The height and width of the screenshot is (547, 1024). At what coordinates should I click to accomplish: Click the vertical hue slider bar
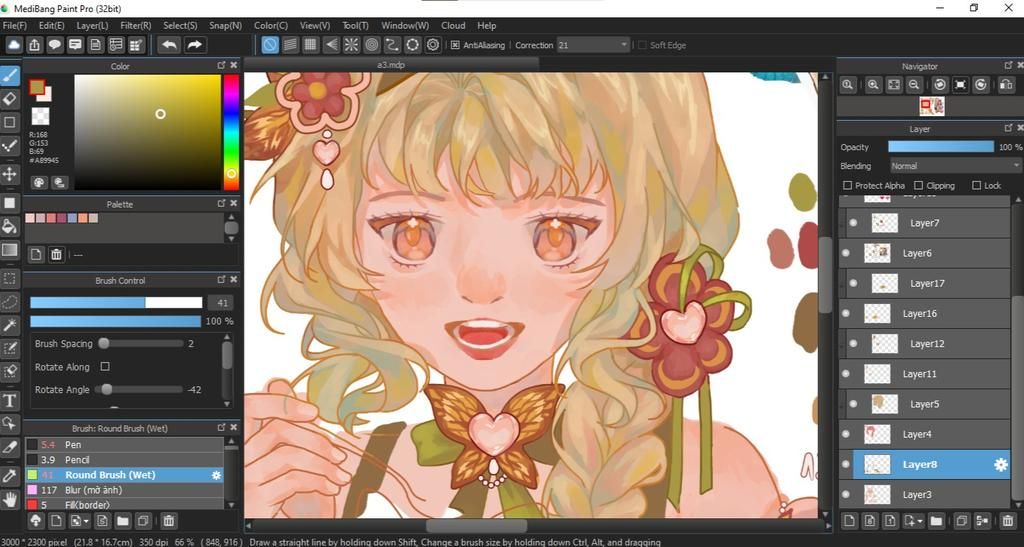coord(231,125)
